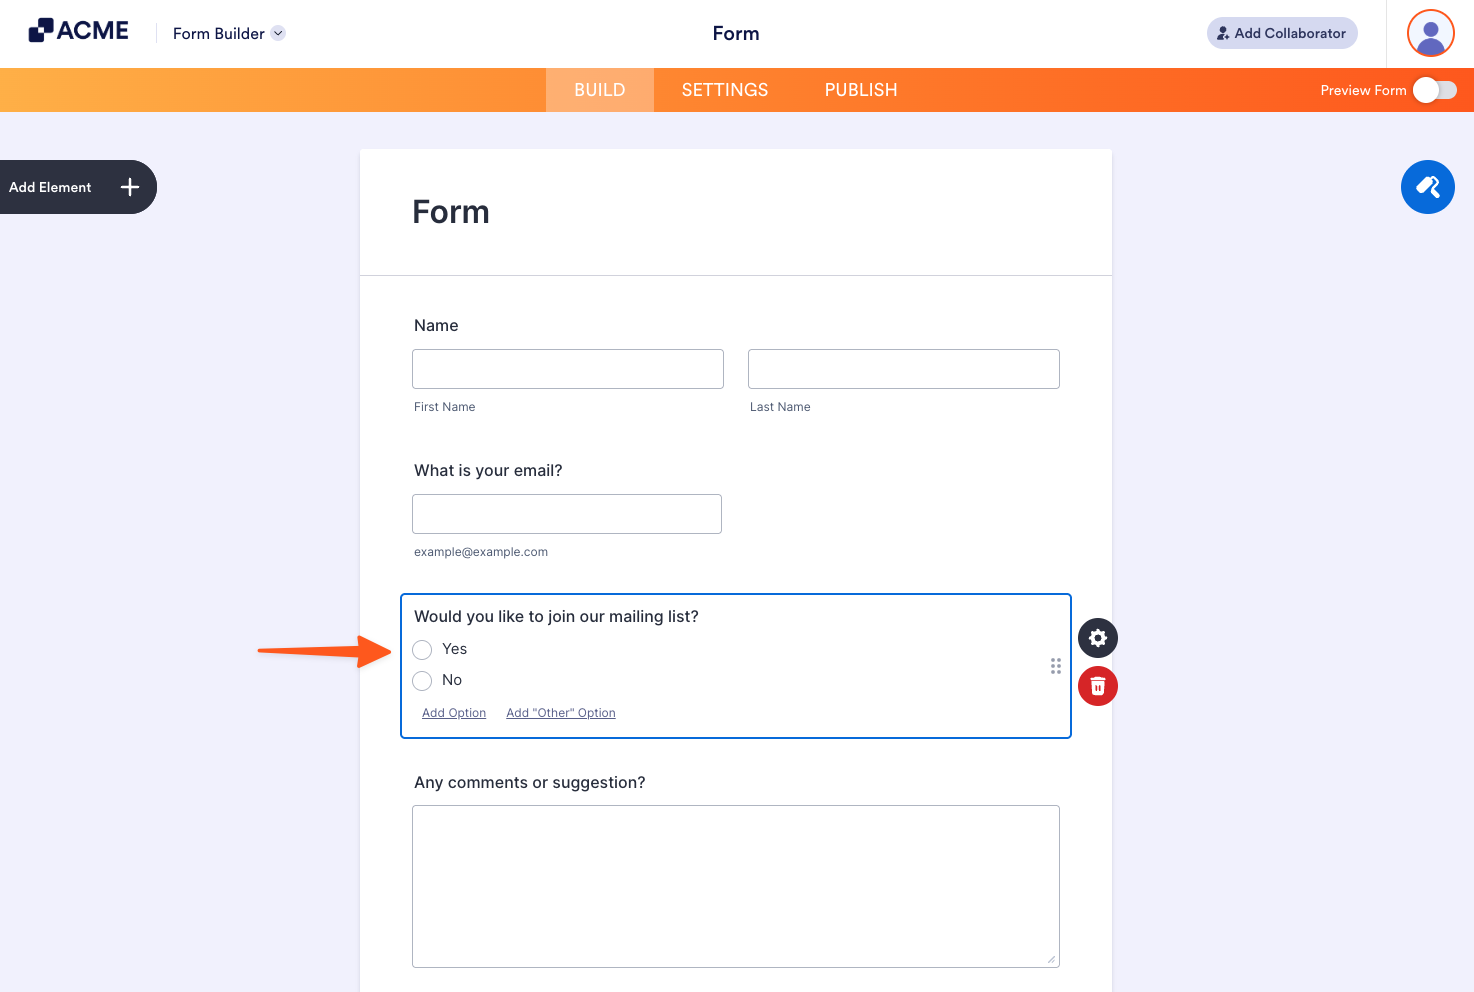The image size is (1474, 992).
Task: Switch to the PUBLISH tab
Action: (860, 89)
